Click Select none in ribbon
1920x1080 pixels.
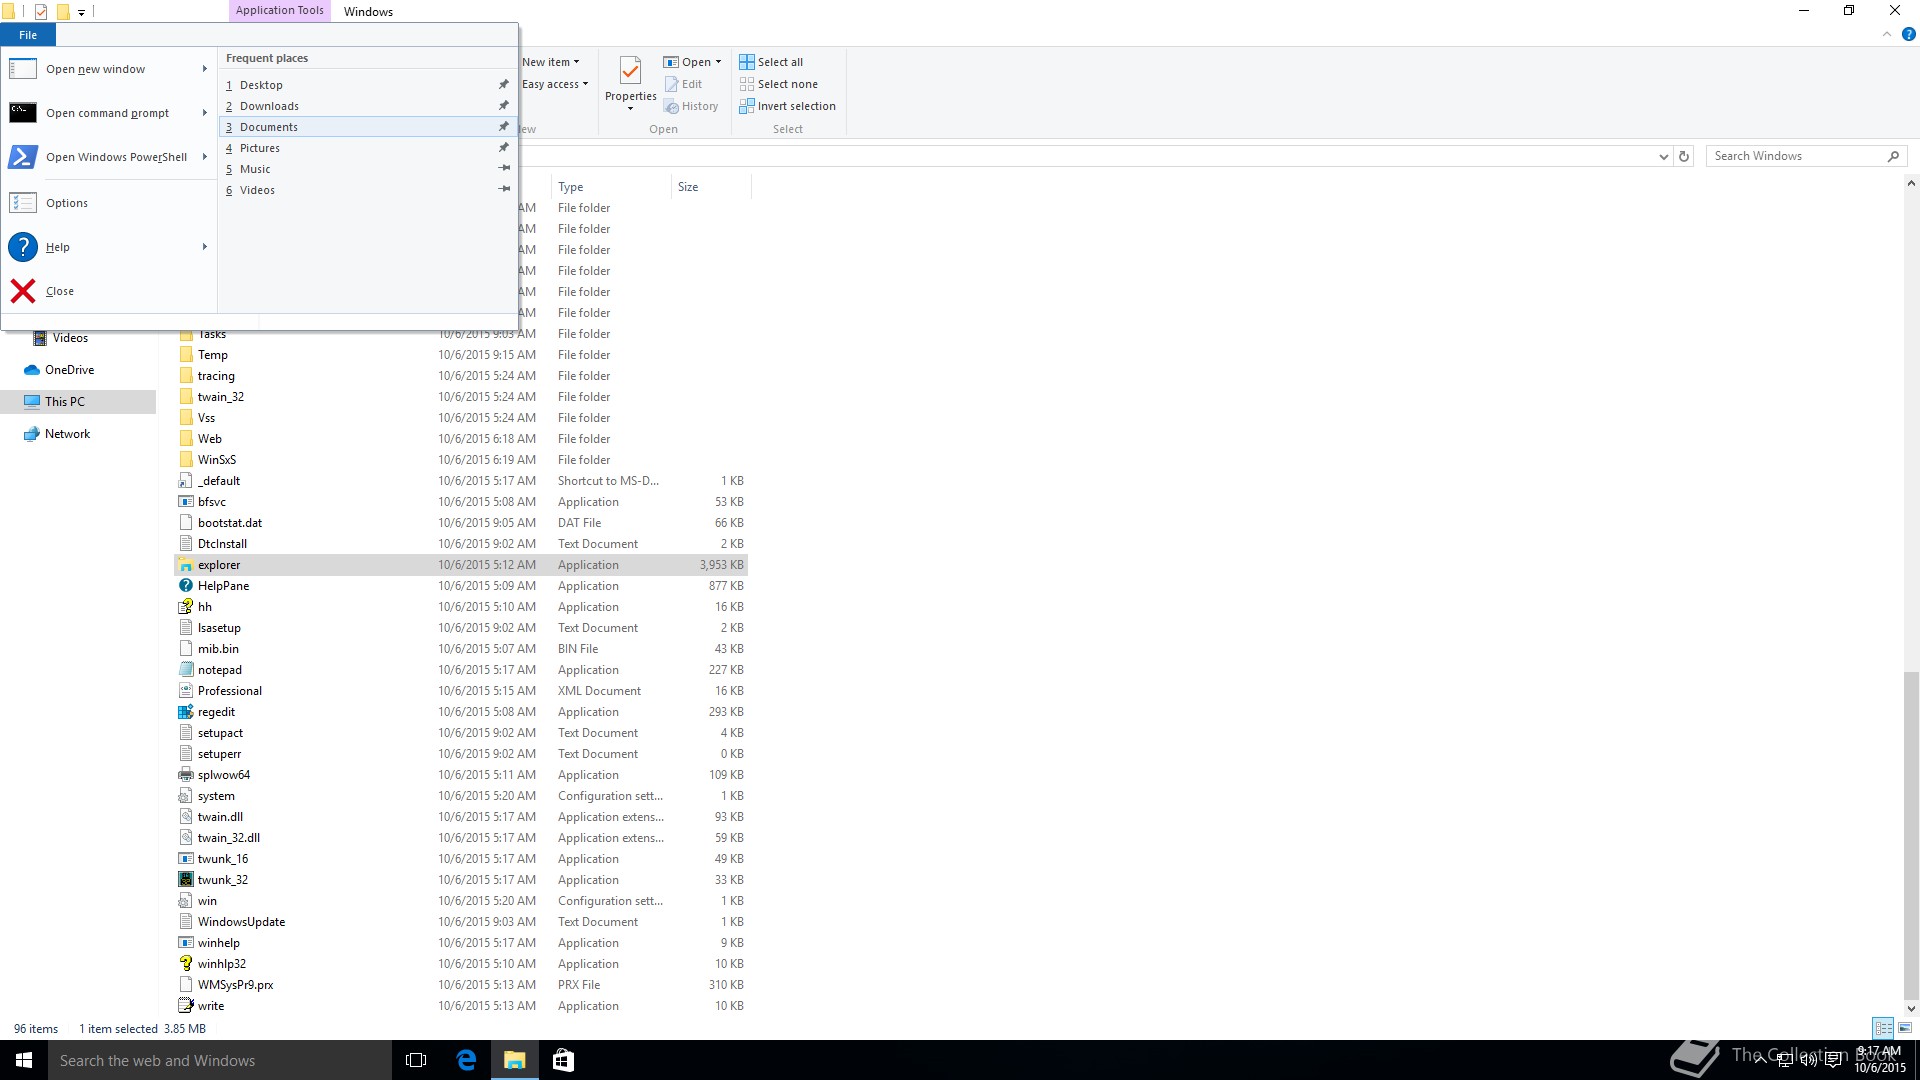click(x=778, y=84)
